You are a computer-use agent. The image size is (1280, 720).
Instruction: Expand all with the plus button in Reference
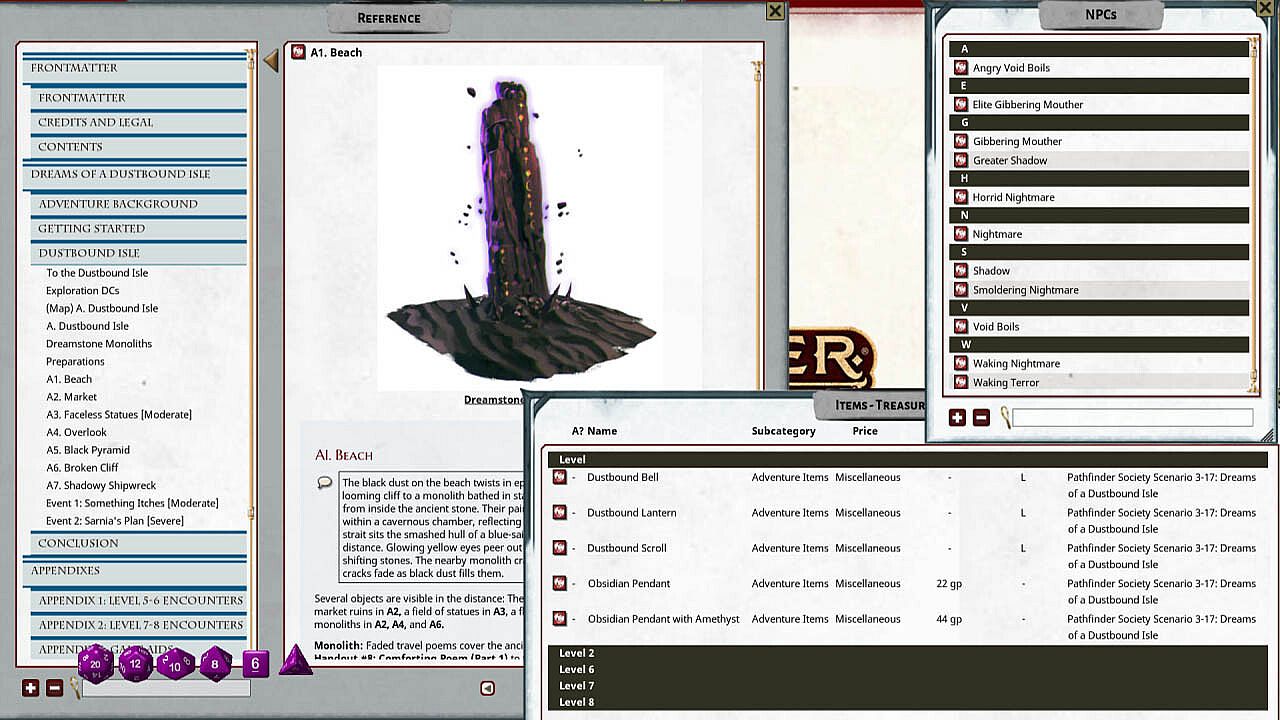pyautogui.click(x=30, y=688)
